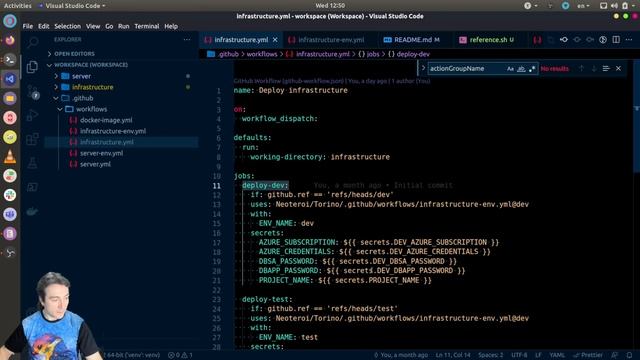
Task: Open the Docker view
Action: tap(32, 211)
